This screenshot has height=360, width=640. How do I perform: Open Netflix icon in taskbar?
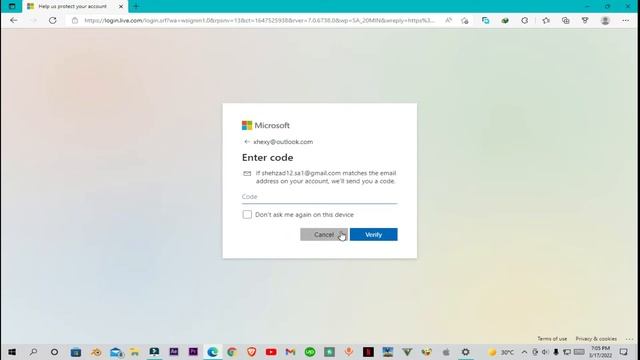coord(368,352)
